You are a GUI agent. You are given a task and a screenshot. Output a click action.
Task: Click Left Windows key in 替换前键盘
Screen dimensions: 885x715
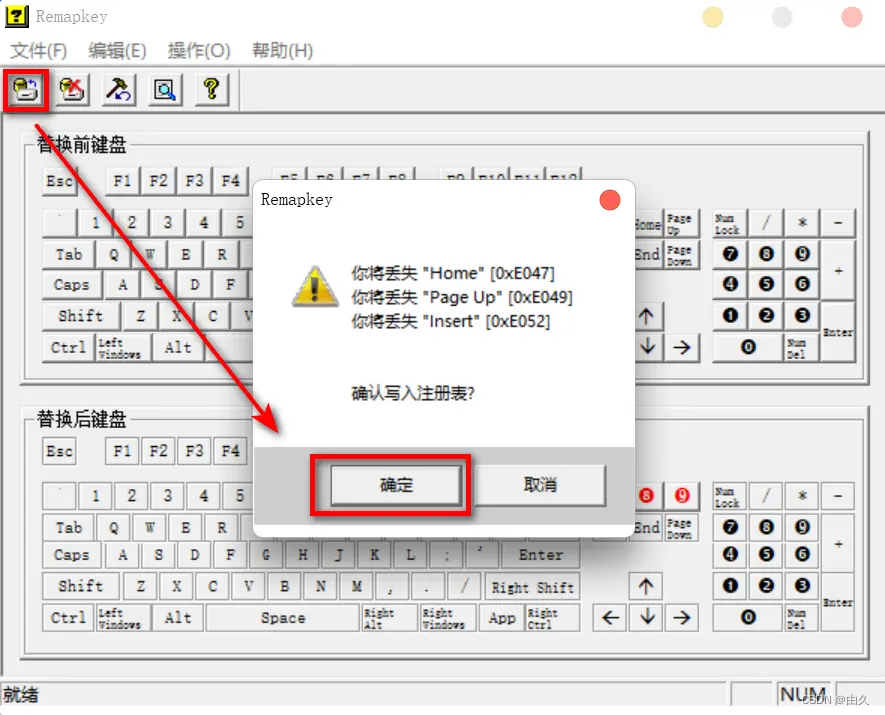124,348
